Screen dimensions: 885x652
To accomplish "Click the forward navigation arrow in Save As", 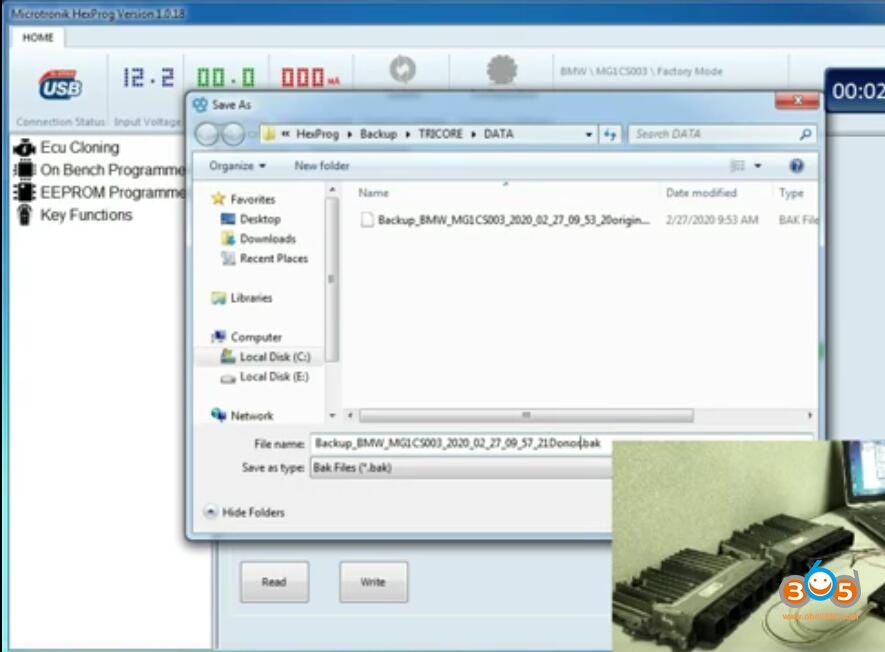I will [232, 134].
